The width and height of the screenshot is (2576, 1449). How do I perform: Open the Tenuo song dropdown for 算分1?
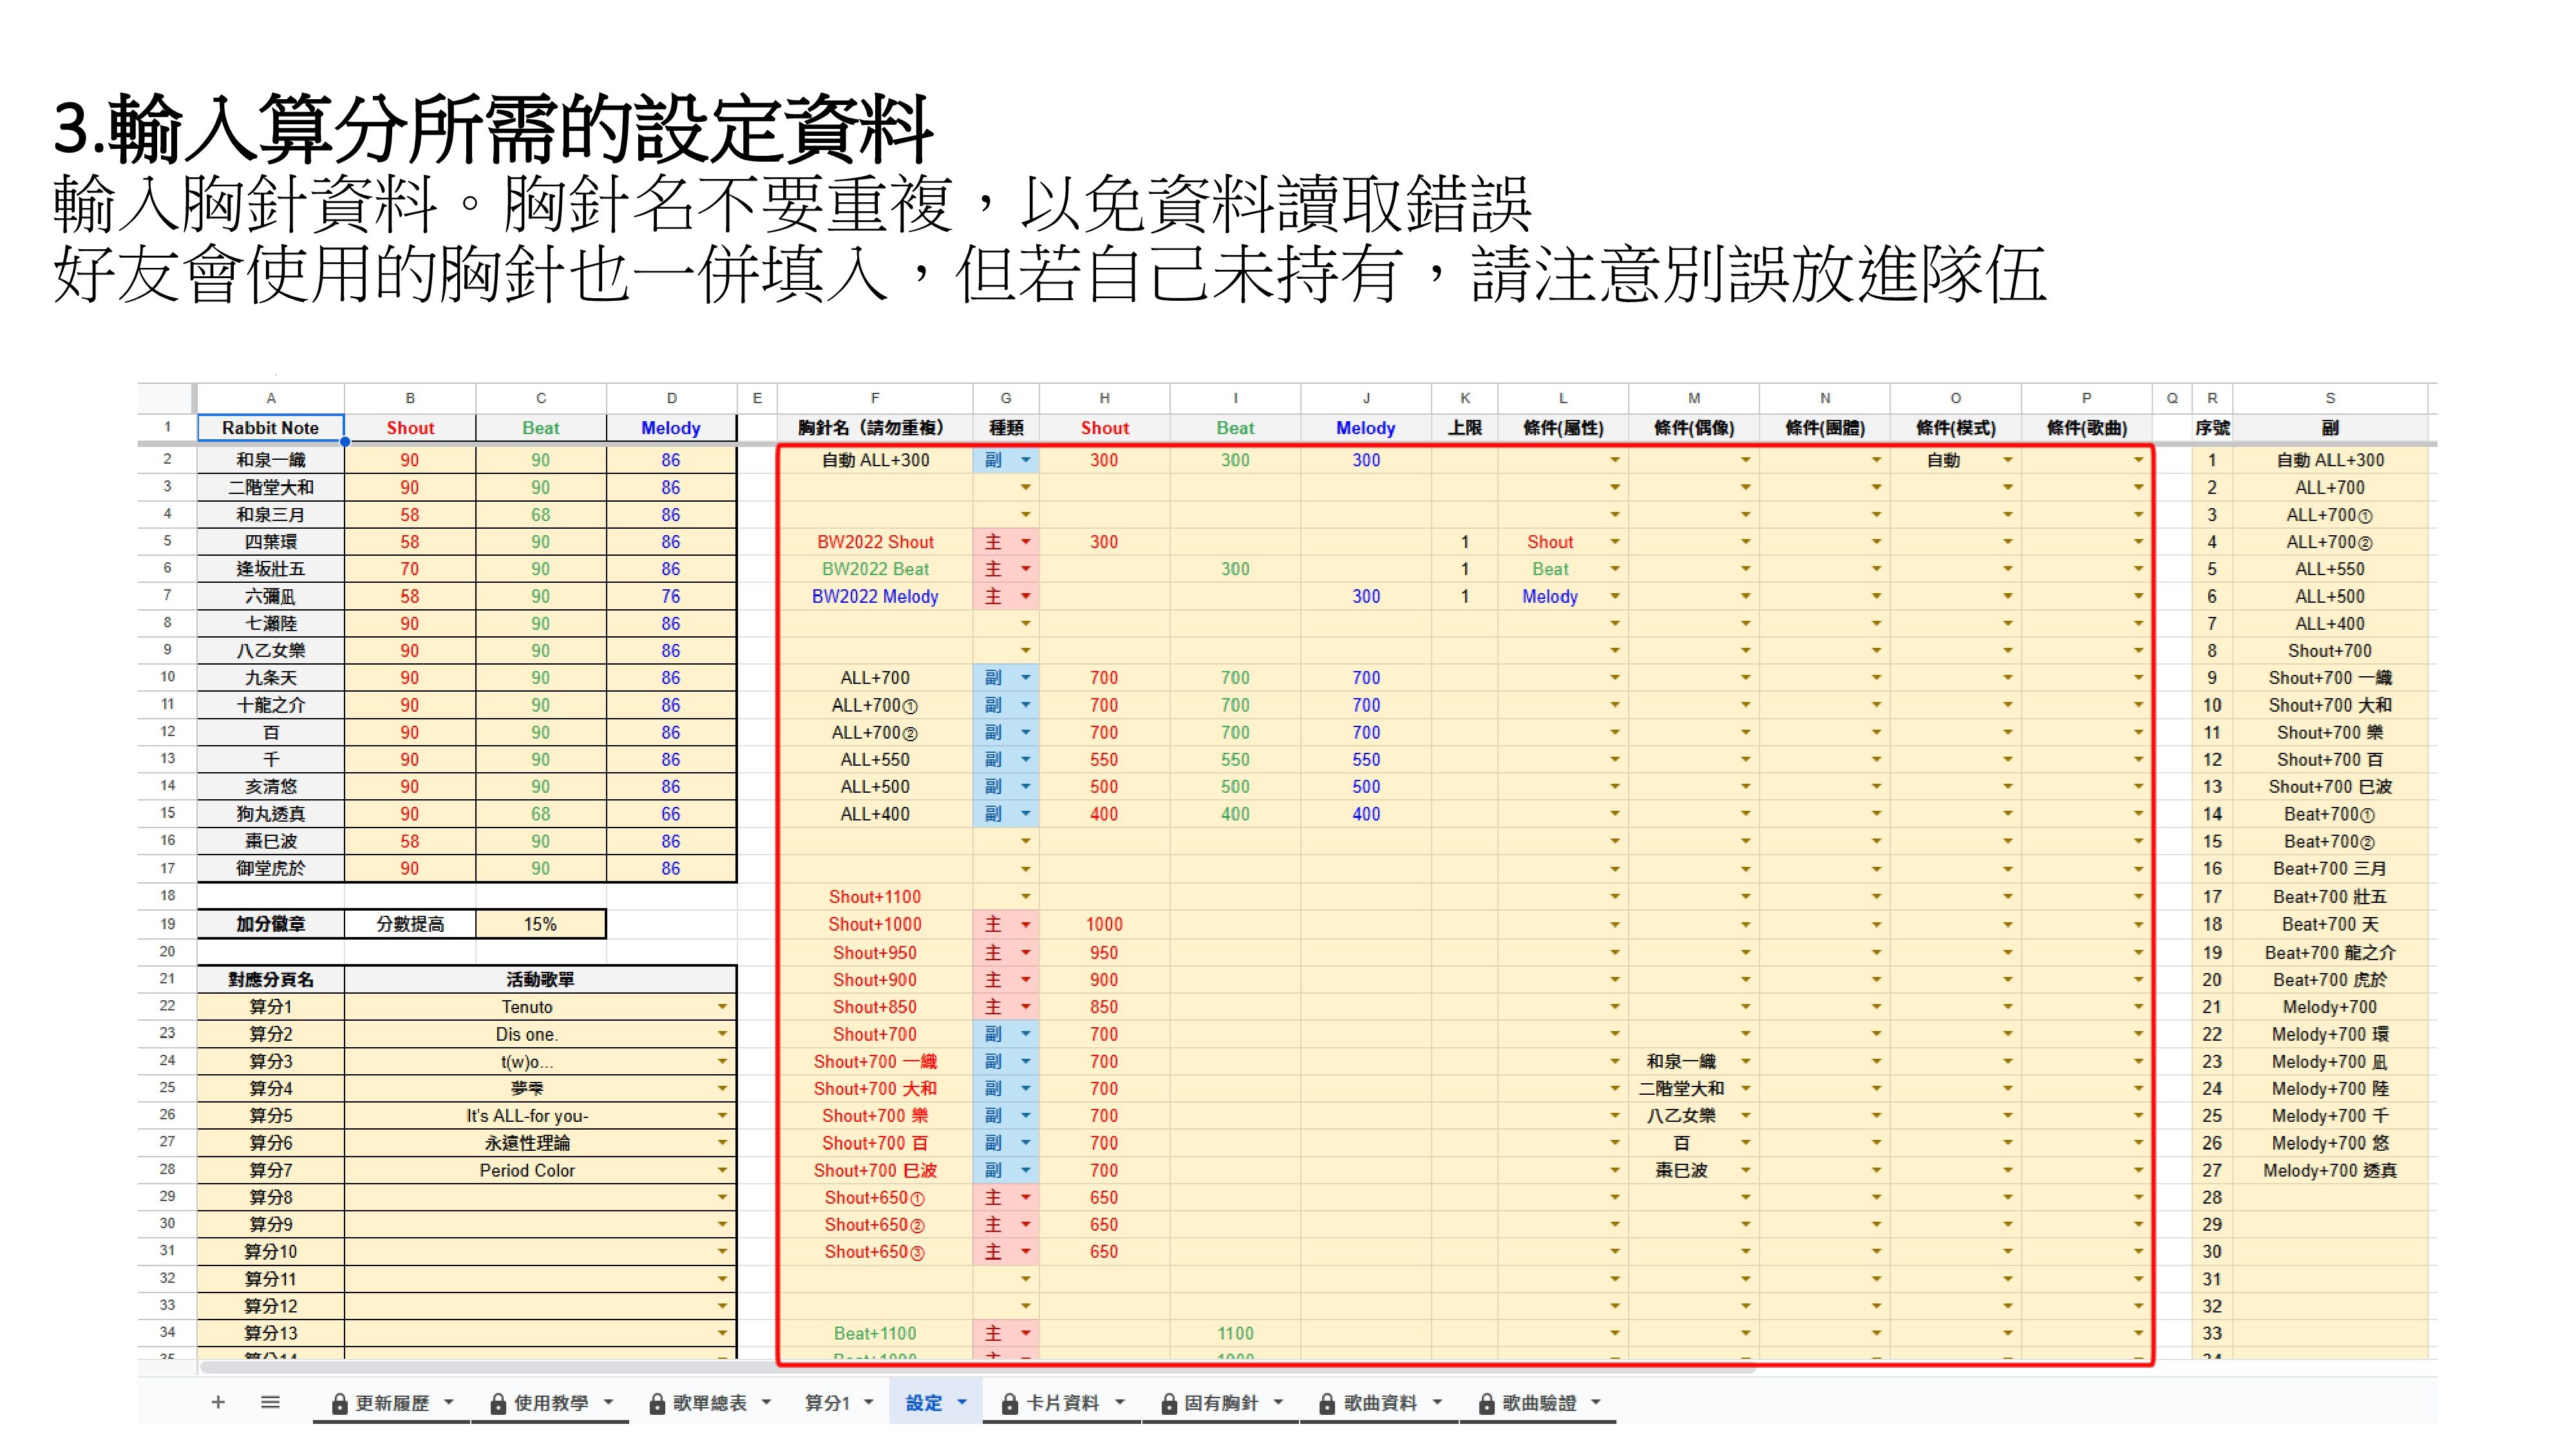[722, 1007]
